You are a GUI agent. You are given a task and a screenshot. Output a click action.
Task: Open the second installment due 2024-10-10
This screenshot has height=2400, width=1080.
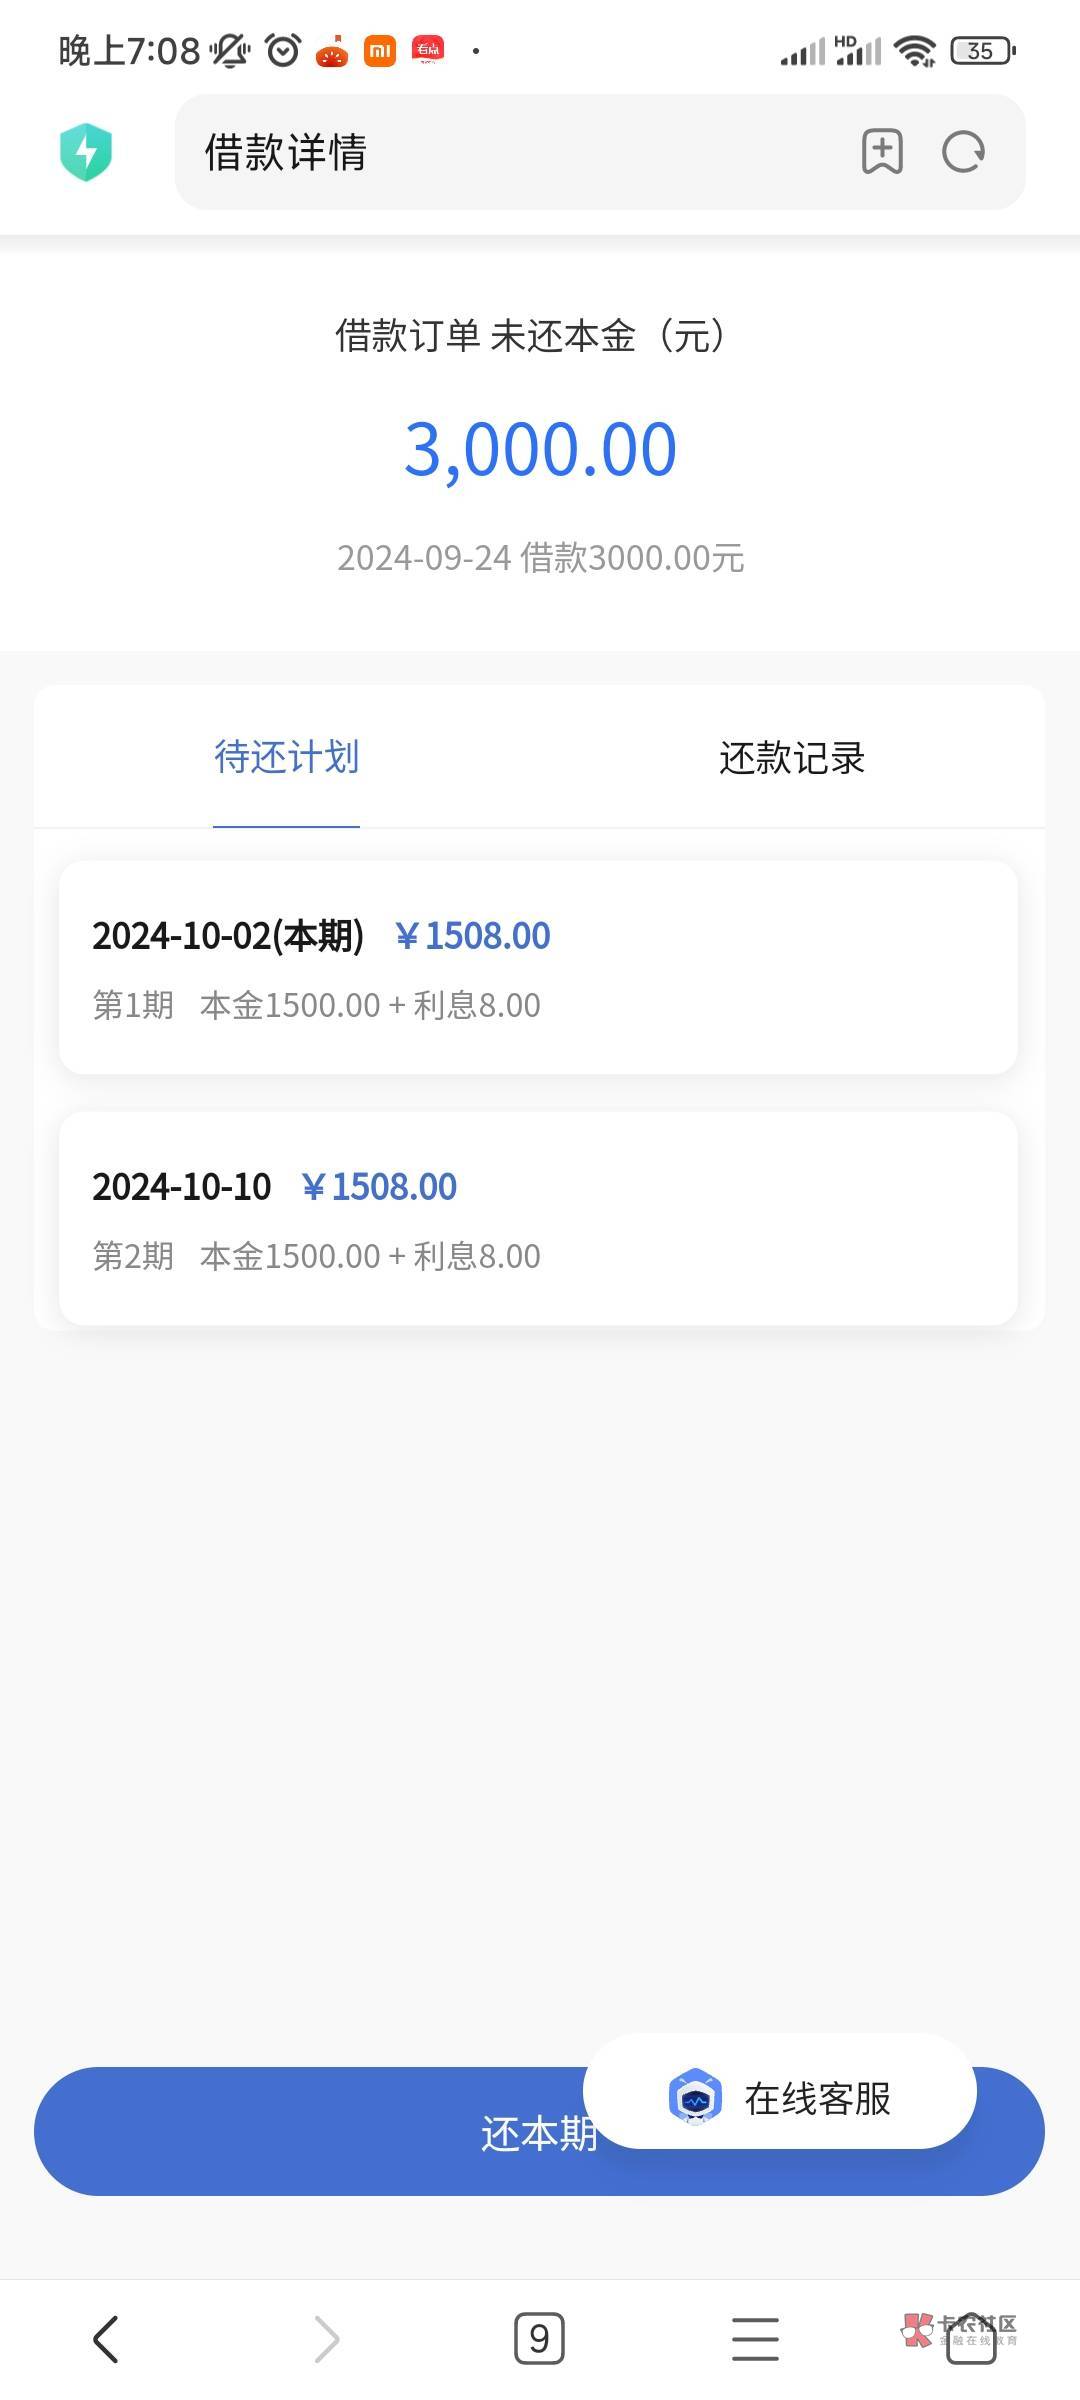click(x=538, y=1218)
